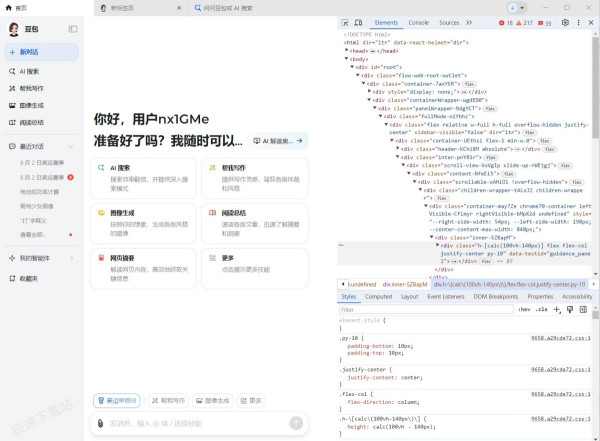Screen dimensions: 600x441
Task: Click the Doubao avatar in the sidebar
Action: pyautogui.click(x=14, y=29)
